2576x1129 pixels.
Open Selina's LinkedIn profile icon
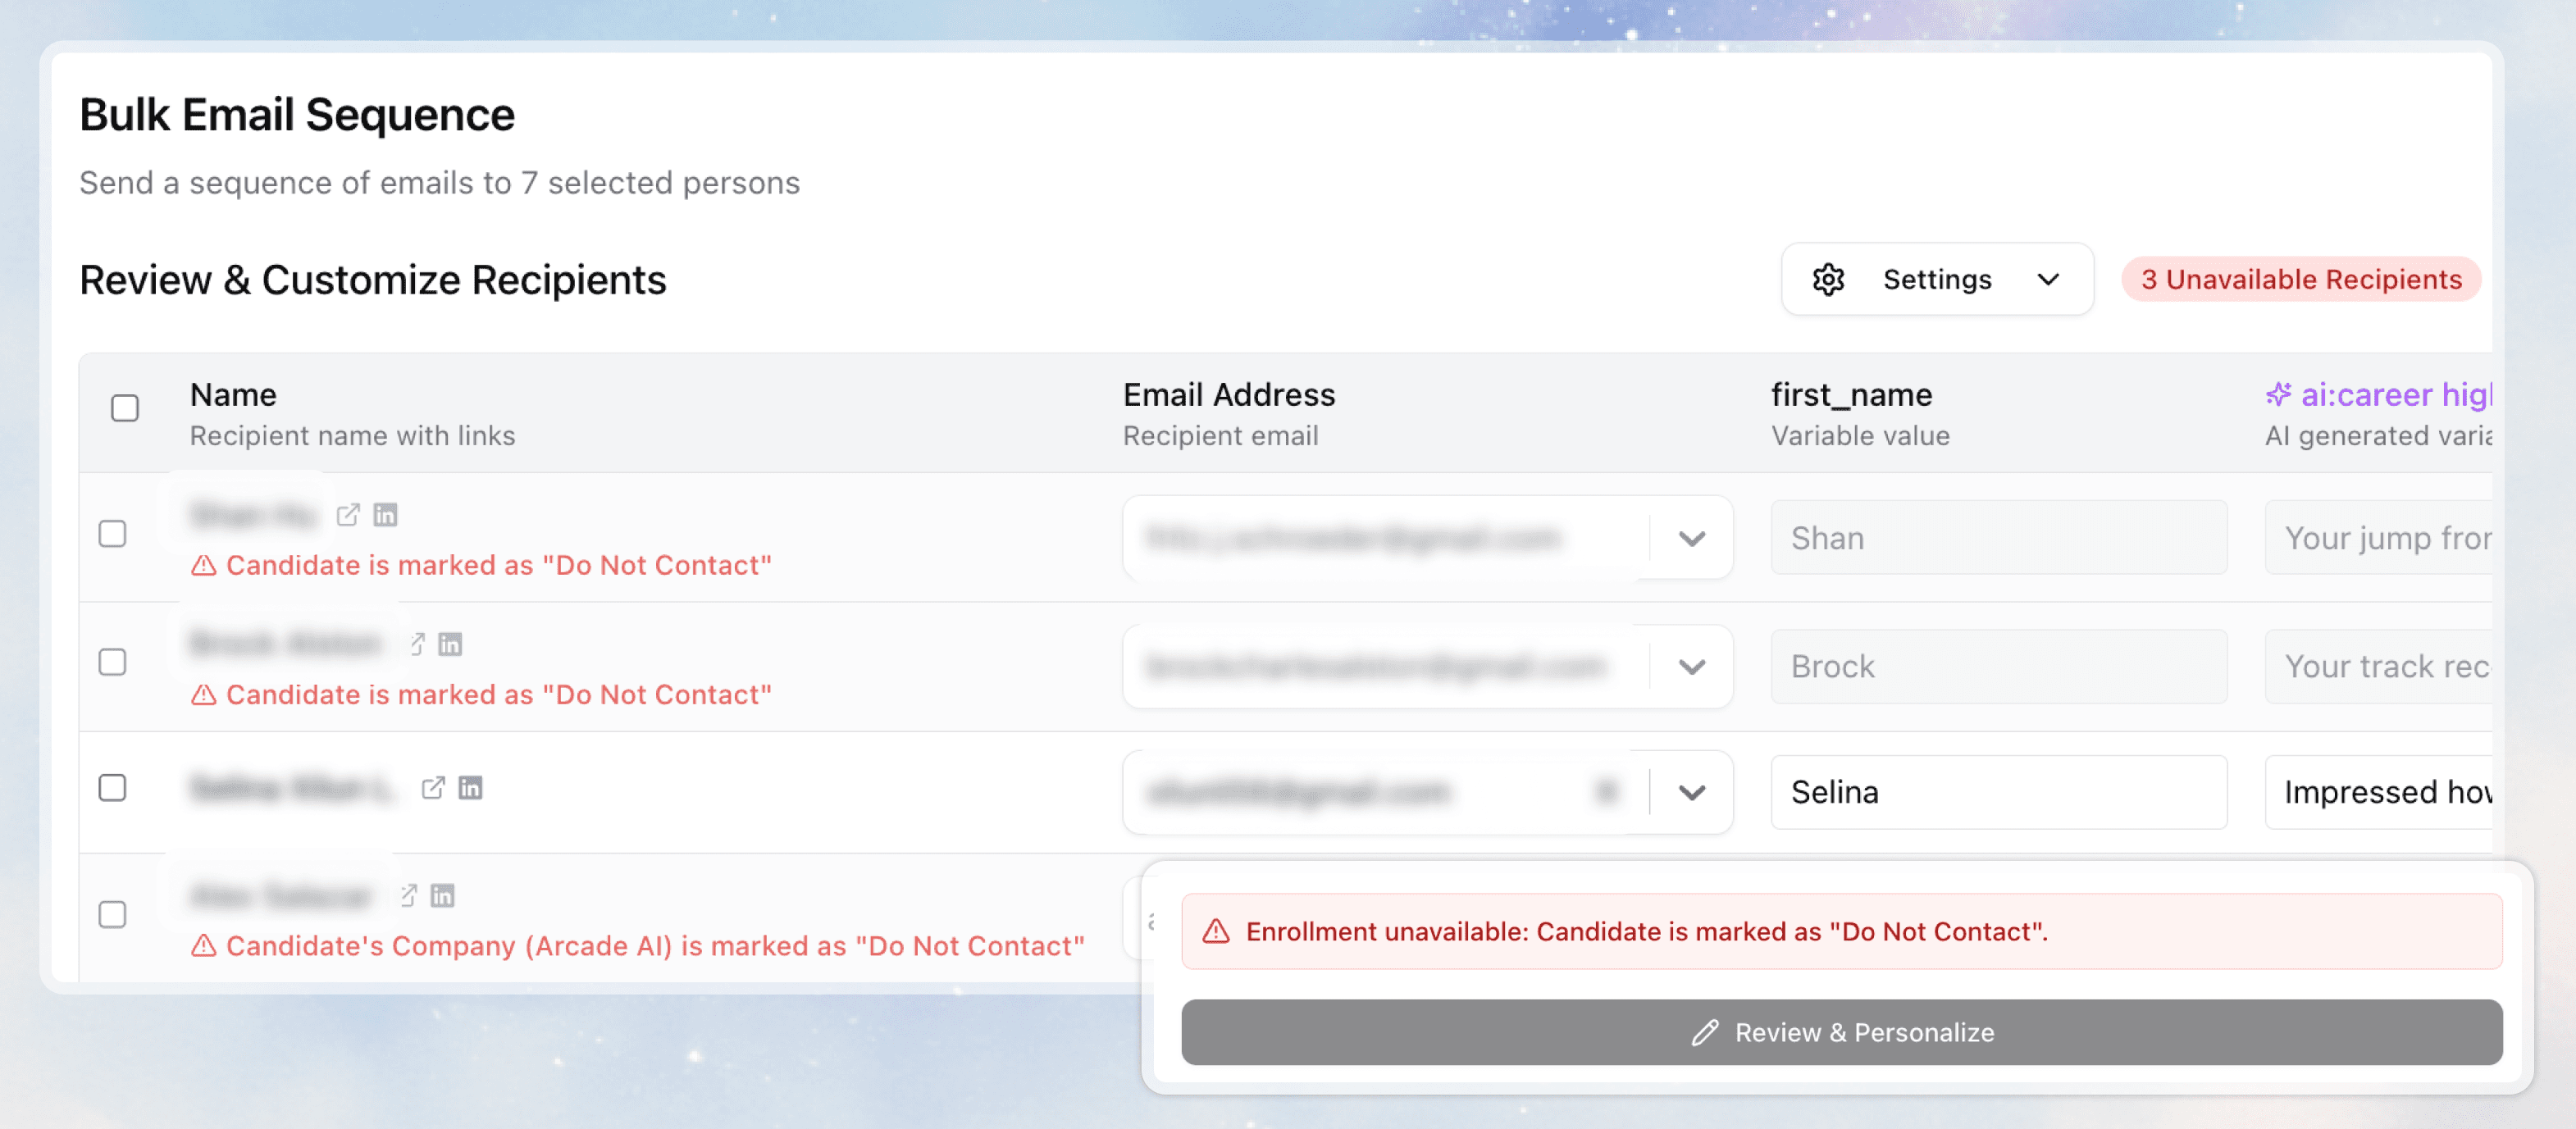(470, 788)
